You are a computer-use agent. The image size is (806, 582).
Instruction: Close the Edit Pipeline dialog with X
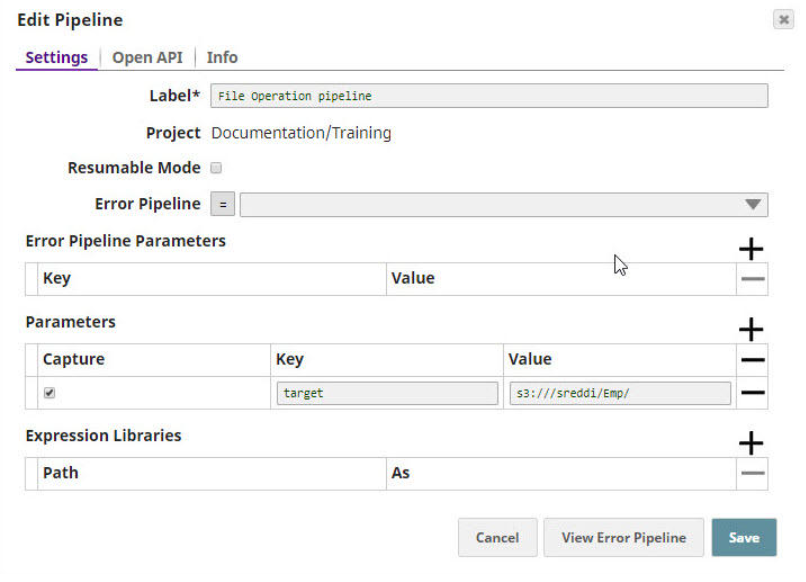point(783,20)
